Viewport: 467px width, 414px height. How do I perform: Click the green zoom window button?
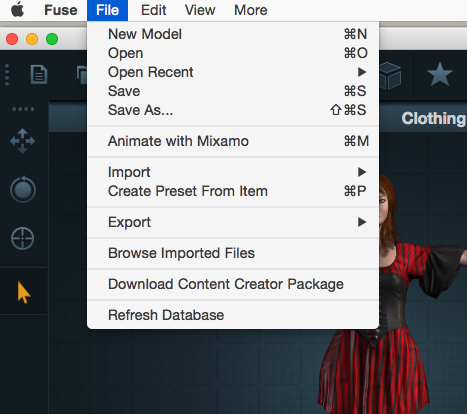pos(52,39)
